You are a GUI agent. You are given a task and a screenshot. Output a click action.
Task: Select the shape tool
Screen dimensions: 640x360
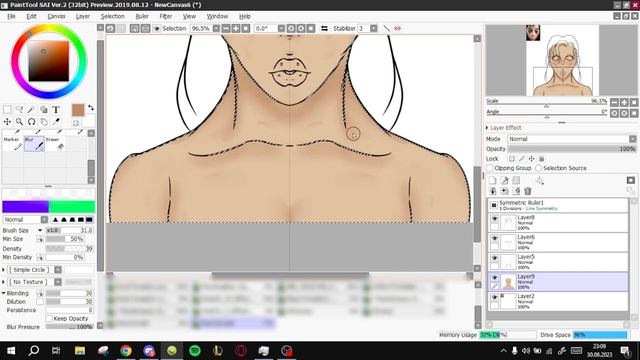(44, 109)
